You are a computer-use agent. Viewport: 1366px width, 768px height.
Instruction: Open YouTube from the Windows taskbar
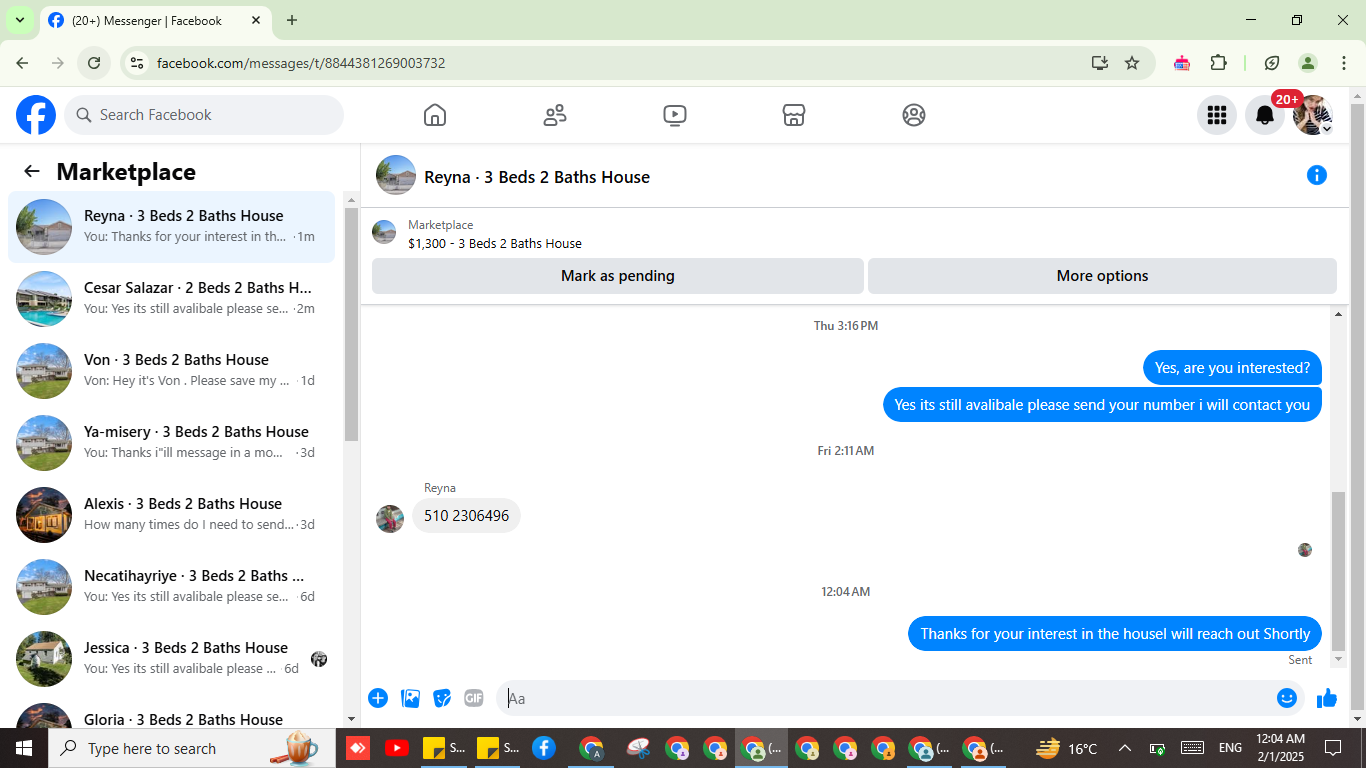[x=396, y=748]
